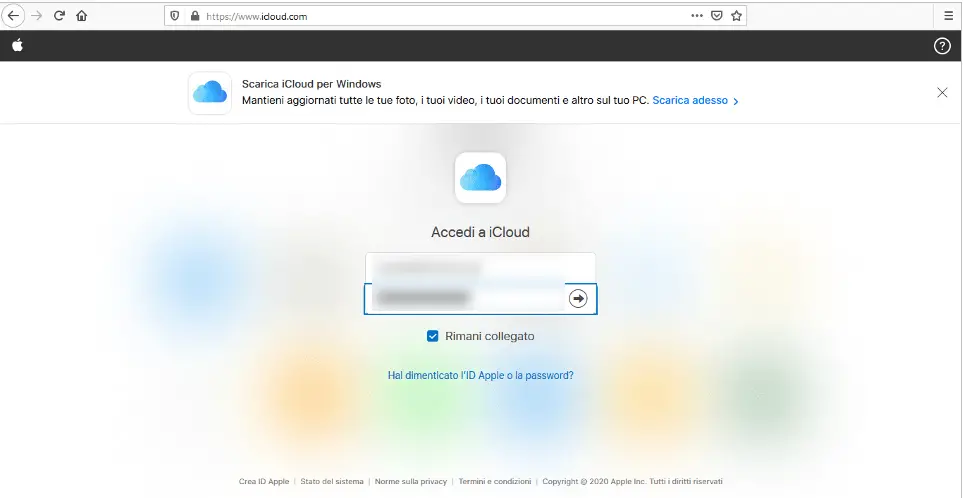Click the large iCloud logo above login
This screenshot has height=498, width=963.
click(x=480, y=178)
